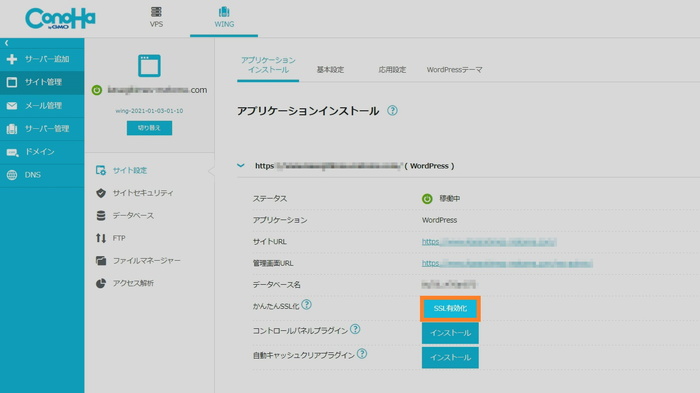700x393 pixels.
Task: Click the WordPress application value text
Action: tap(439, 220)
